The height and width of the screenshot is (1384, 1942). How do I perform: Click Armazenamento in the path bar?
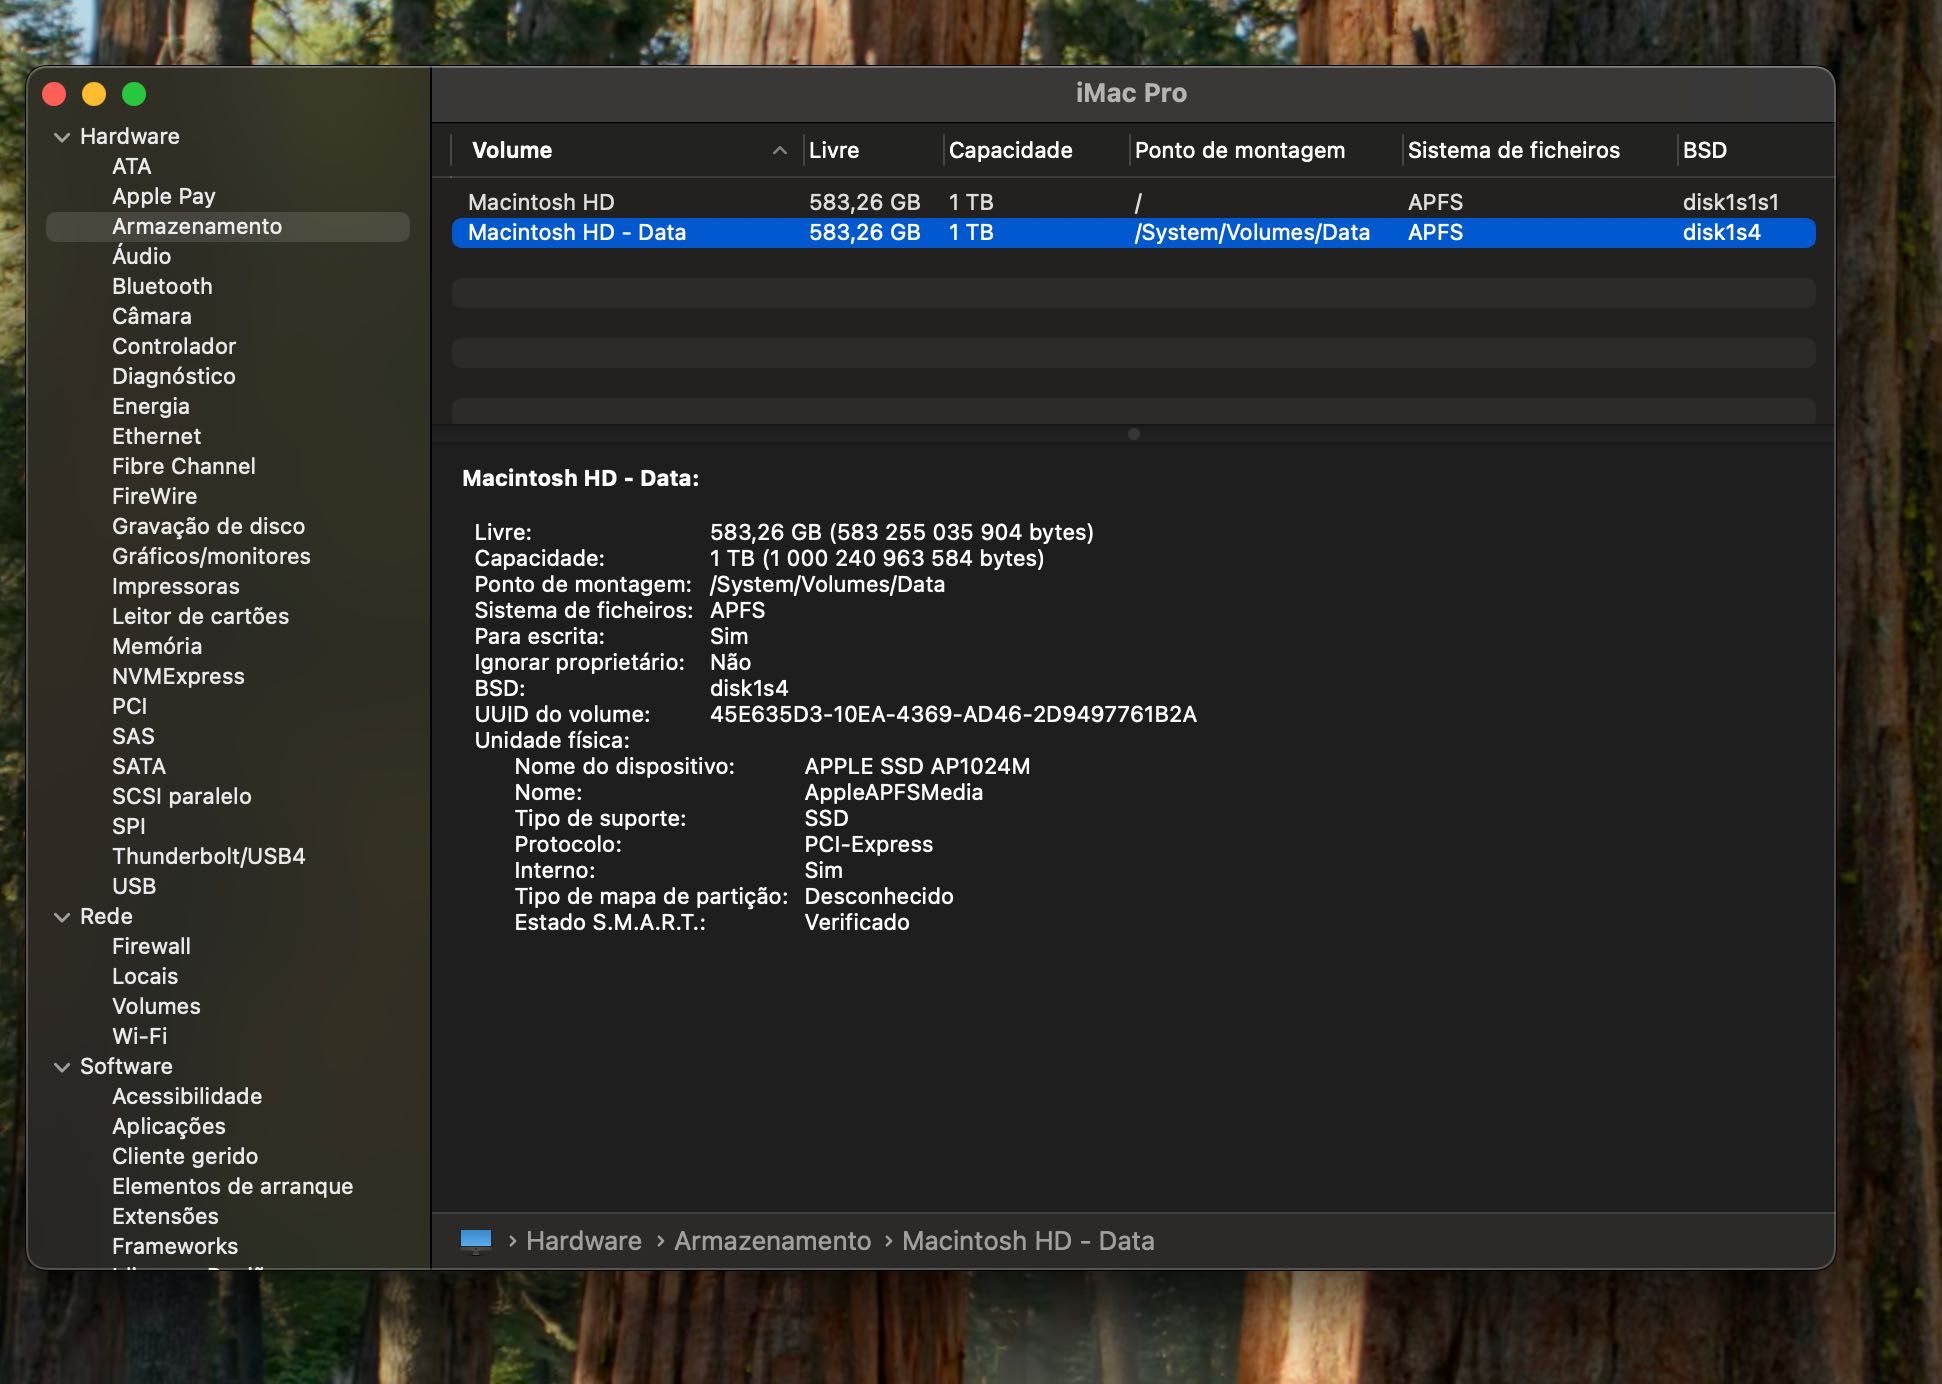[x=773, y=1241]
